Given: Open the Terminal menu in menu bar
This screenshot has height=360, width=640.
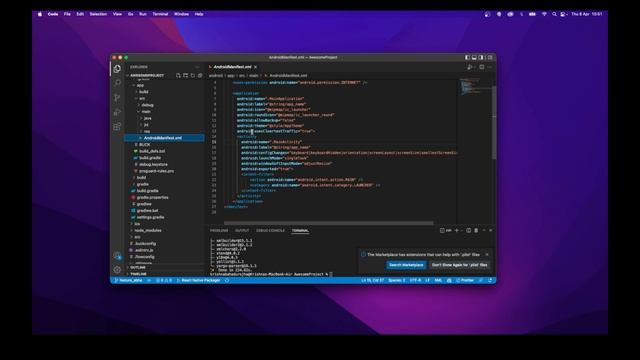Looking at the screenshot, I should coord(160,14).
